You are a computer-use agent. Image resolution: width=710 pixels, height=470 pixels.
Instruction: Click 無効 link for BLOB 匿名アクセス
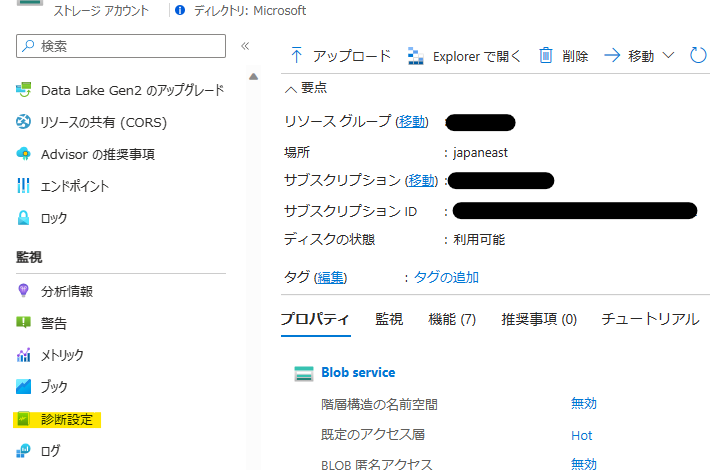(x=584, y=464)
